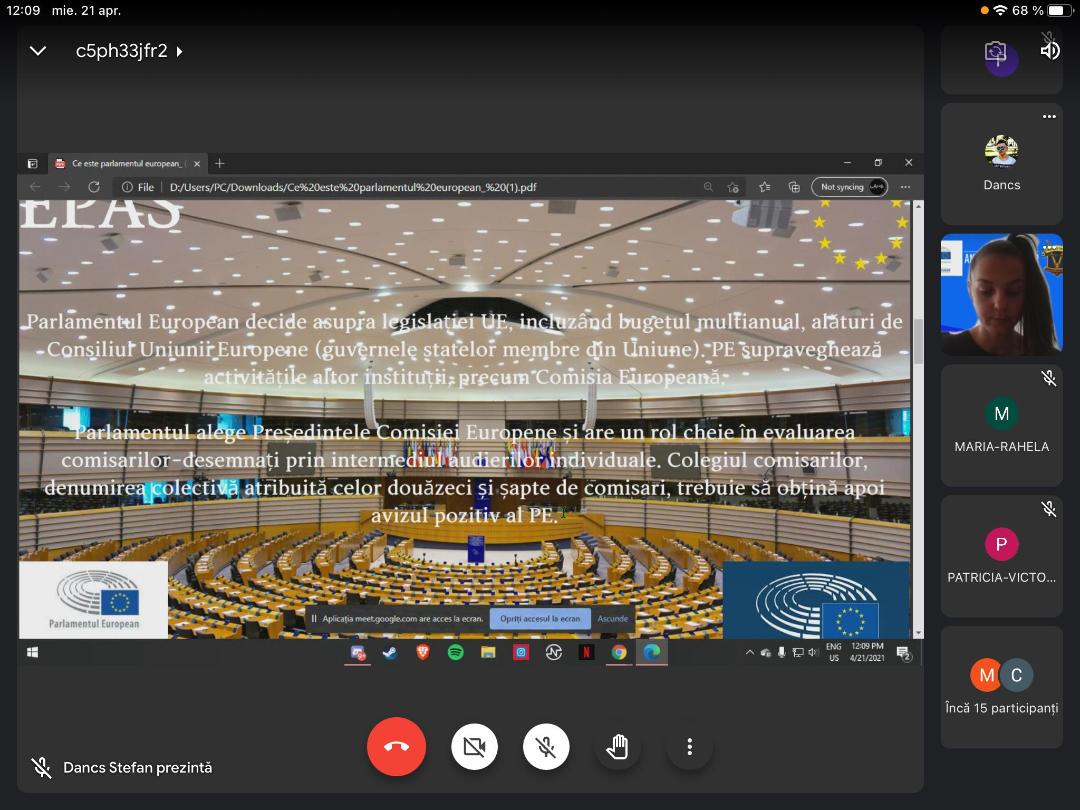This screenshot has width=1080, height=810.
Task: Unmute the microphone
Action: coord(546,746)
